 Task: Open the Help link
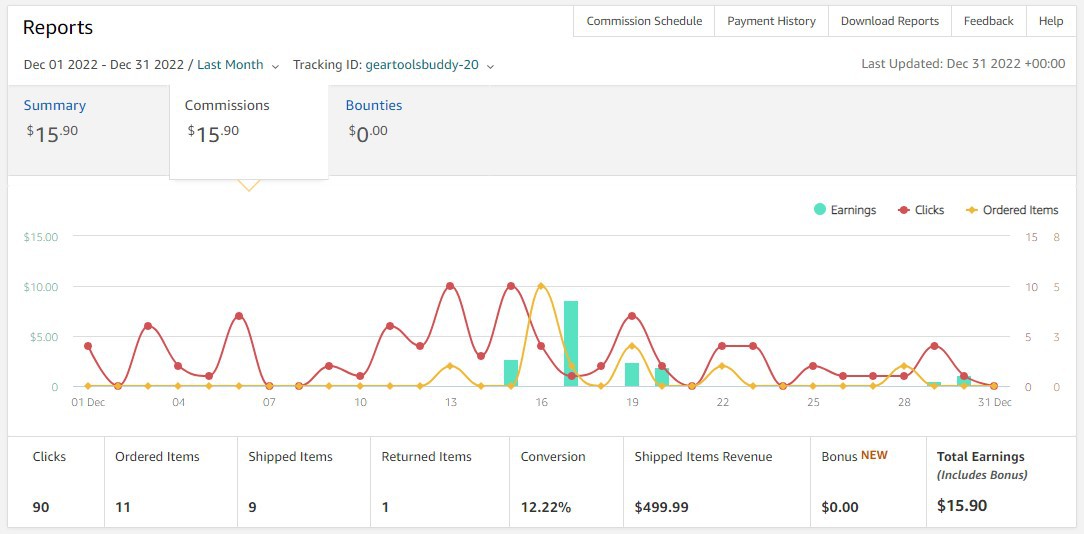(x=1051, y=21)
